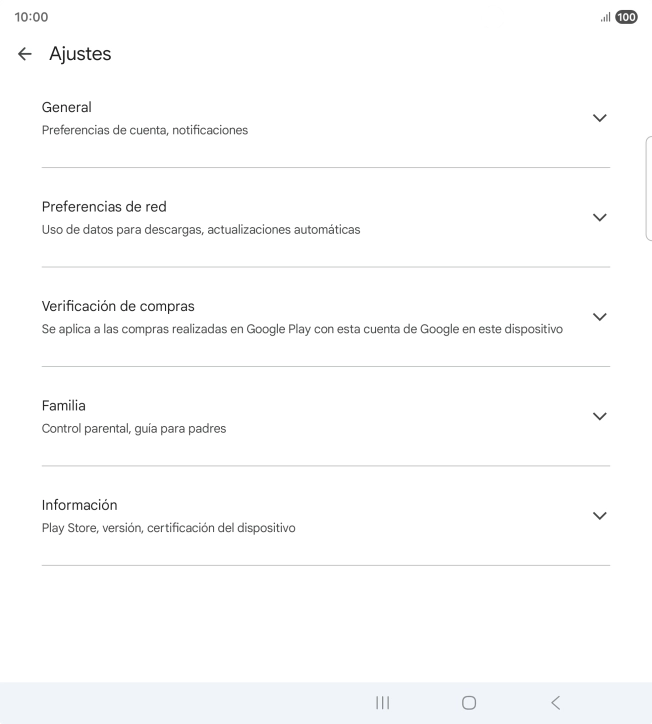Viewport: 652px width, 724px height.
Task: Select the Familia heading
Action: pos(63,405)
